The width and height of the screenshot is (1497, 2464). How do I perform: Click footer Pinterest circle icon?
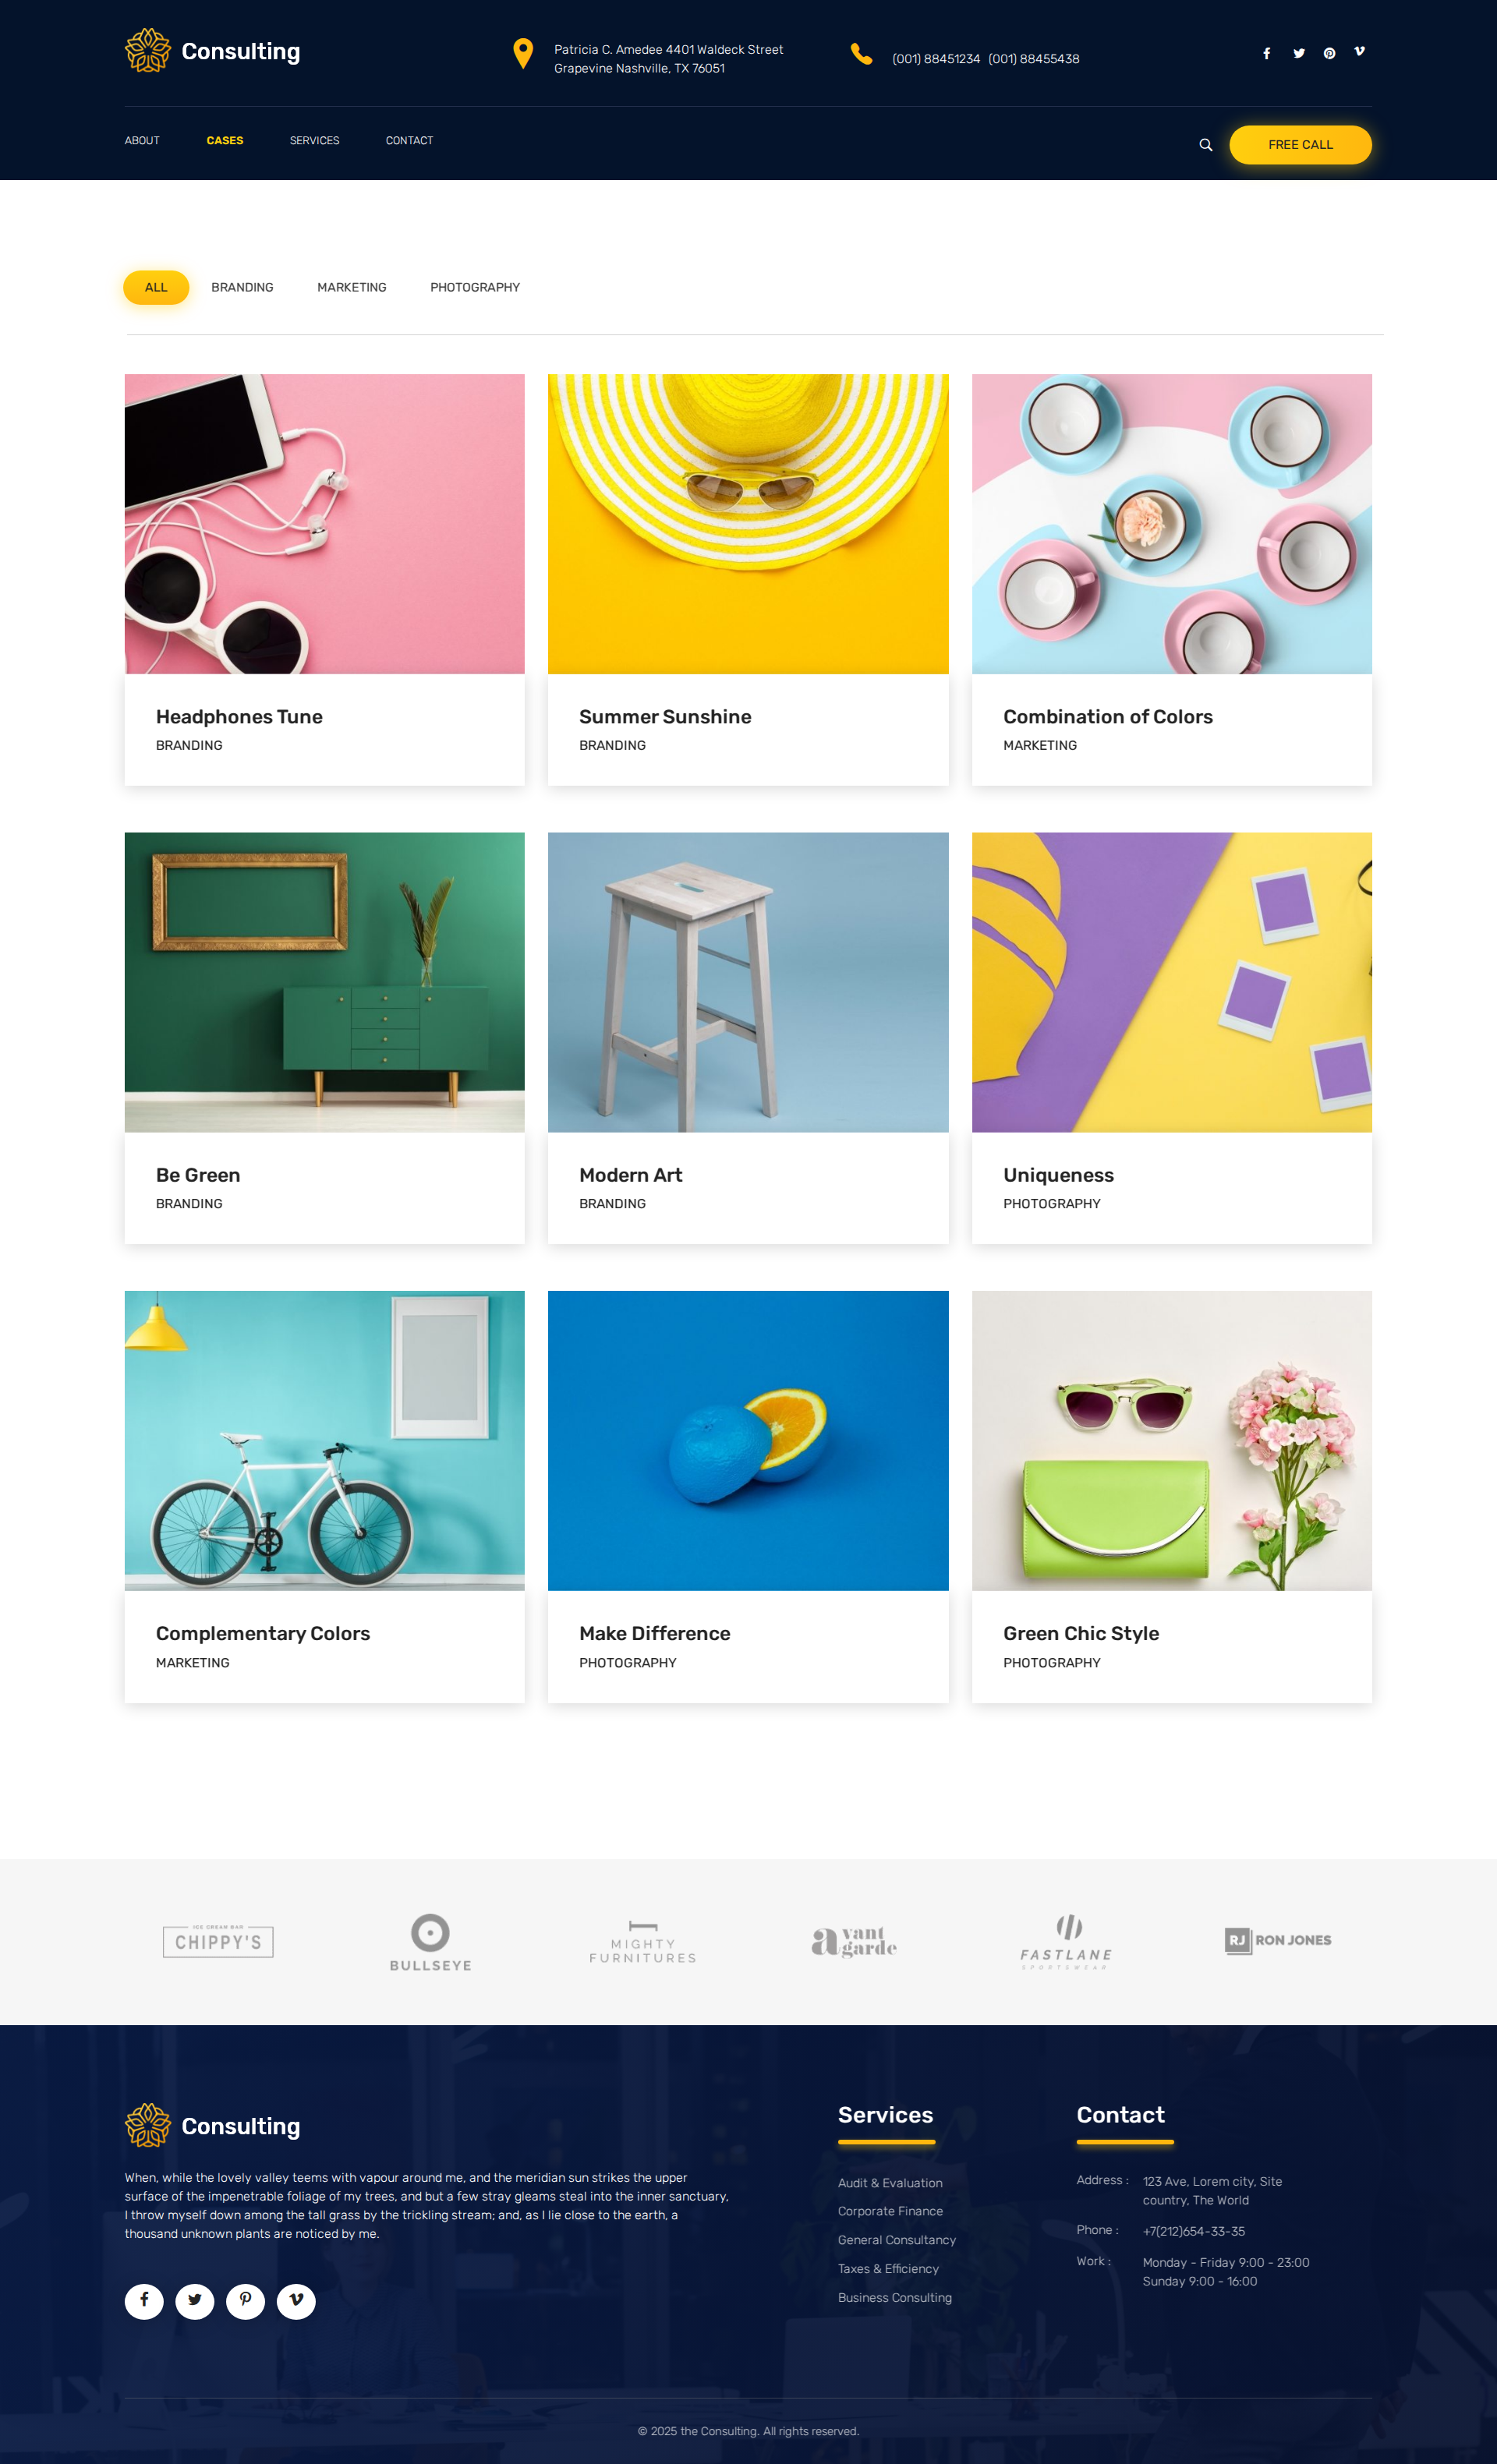coord(245,2301)
